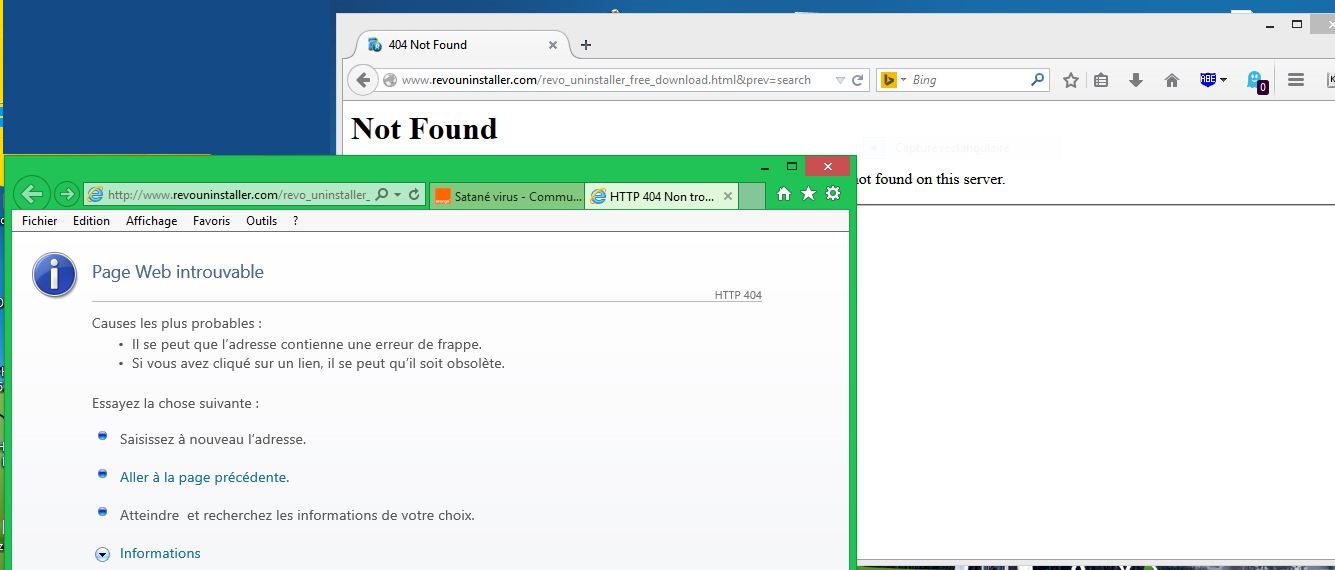The width and height of the screenshot is (1335, 570).
Task: Go forward in Internet Explorer window
Action: pos(66,194)
